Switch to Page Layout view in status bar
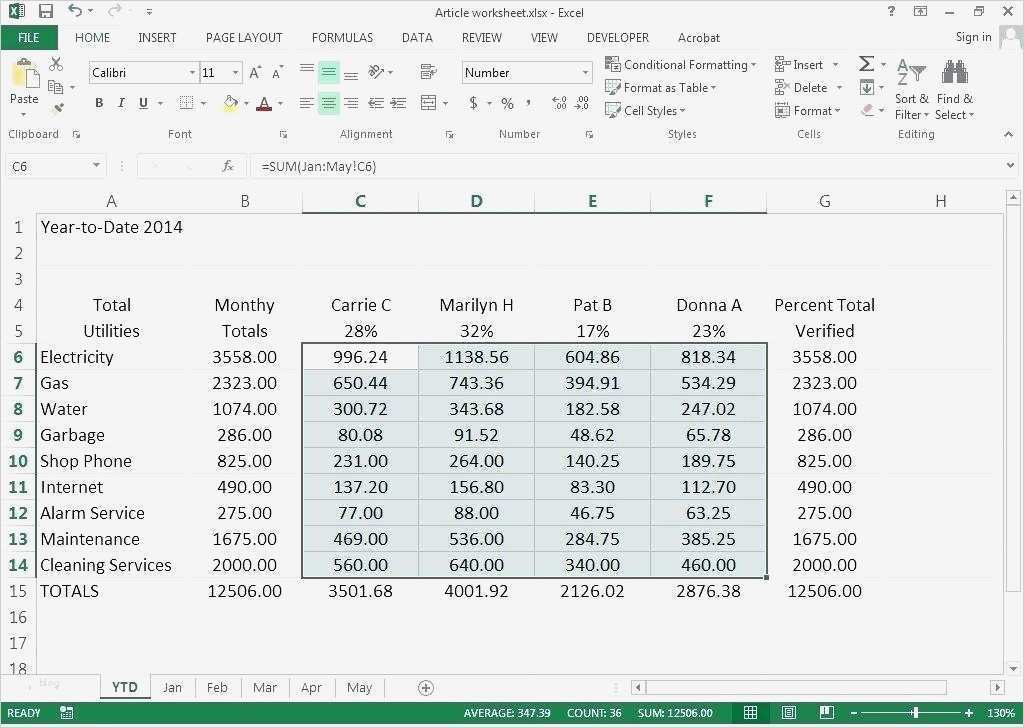1024x728 pixels. (x=788, y=712)
